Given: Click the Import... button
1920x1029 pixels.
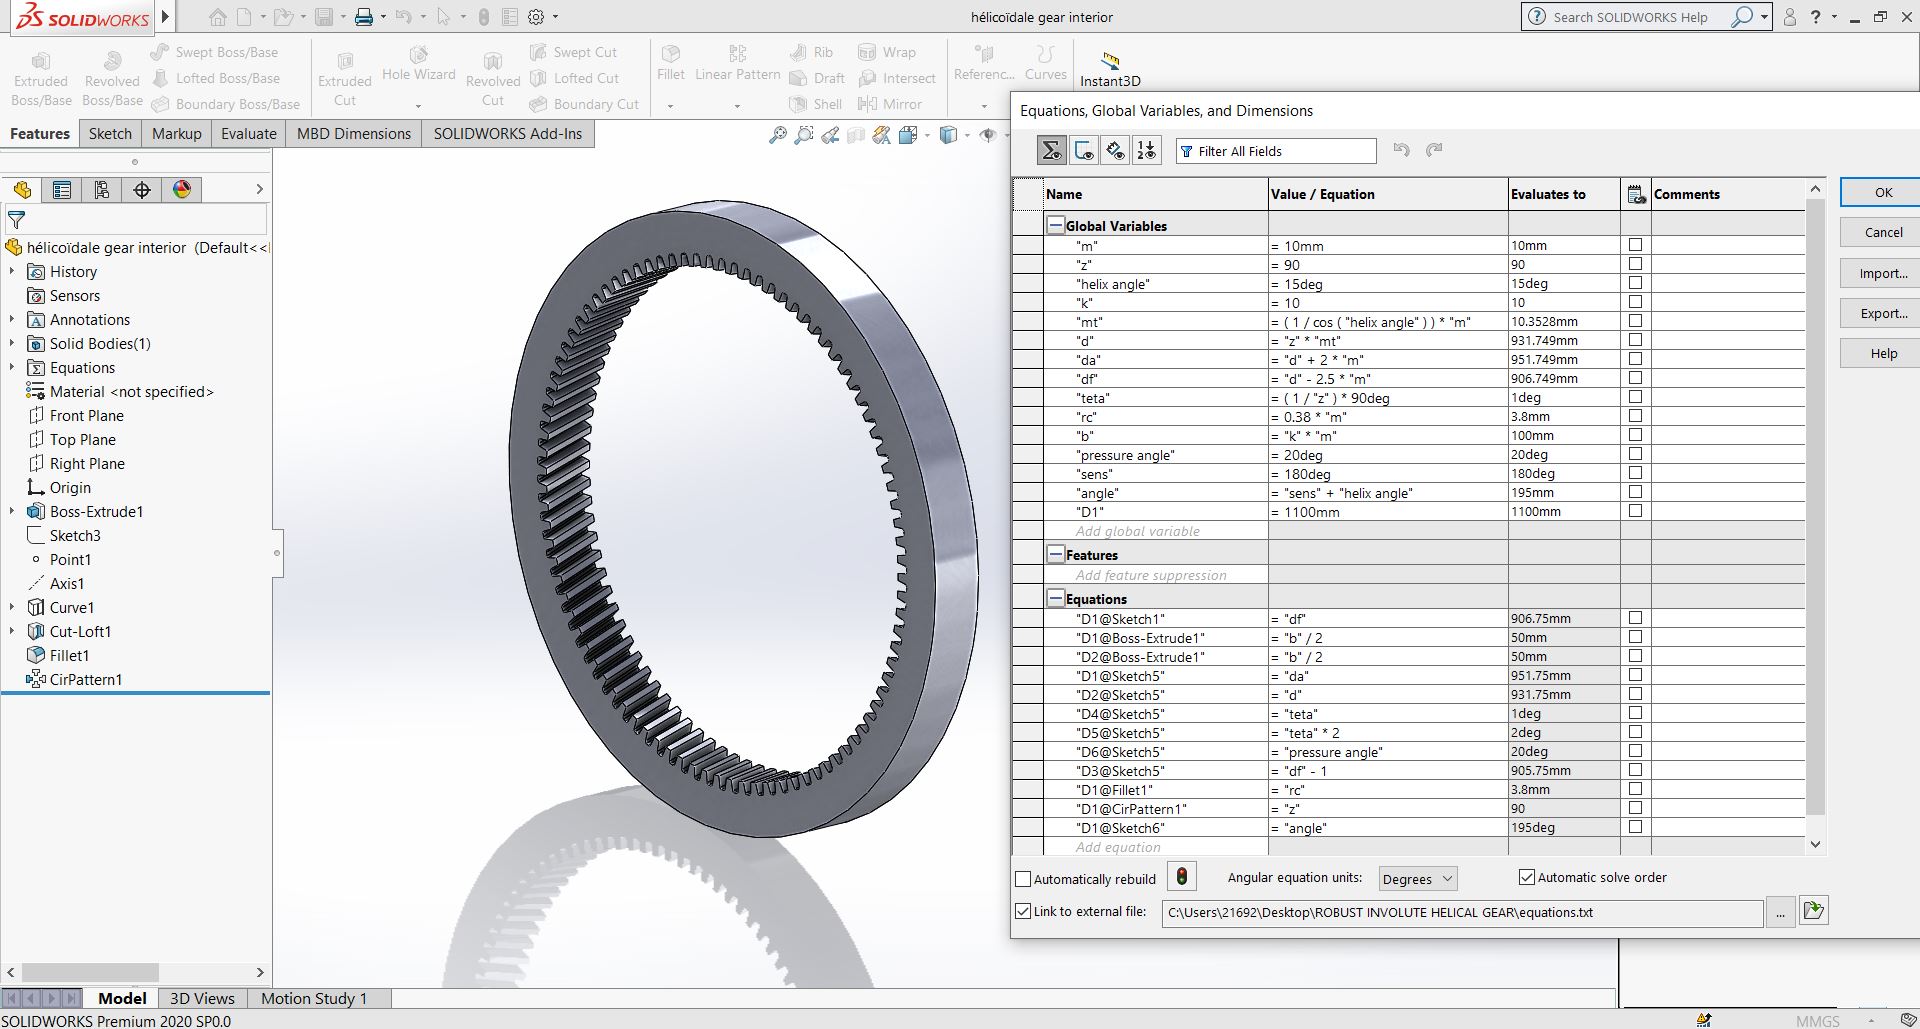Looking at the screenshot, I should tap(1883, 273).
